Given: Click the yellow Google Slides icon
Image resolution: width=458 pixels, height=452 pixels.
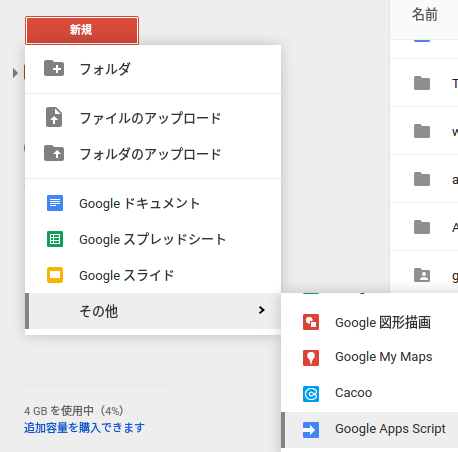Looking at the screenshot, I should (x=55, y=275).
